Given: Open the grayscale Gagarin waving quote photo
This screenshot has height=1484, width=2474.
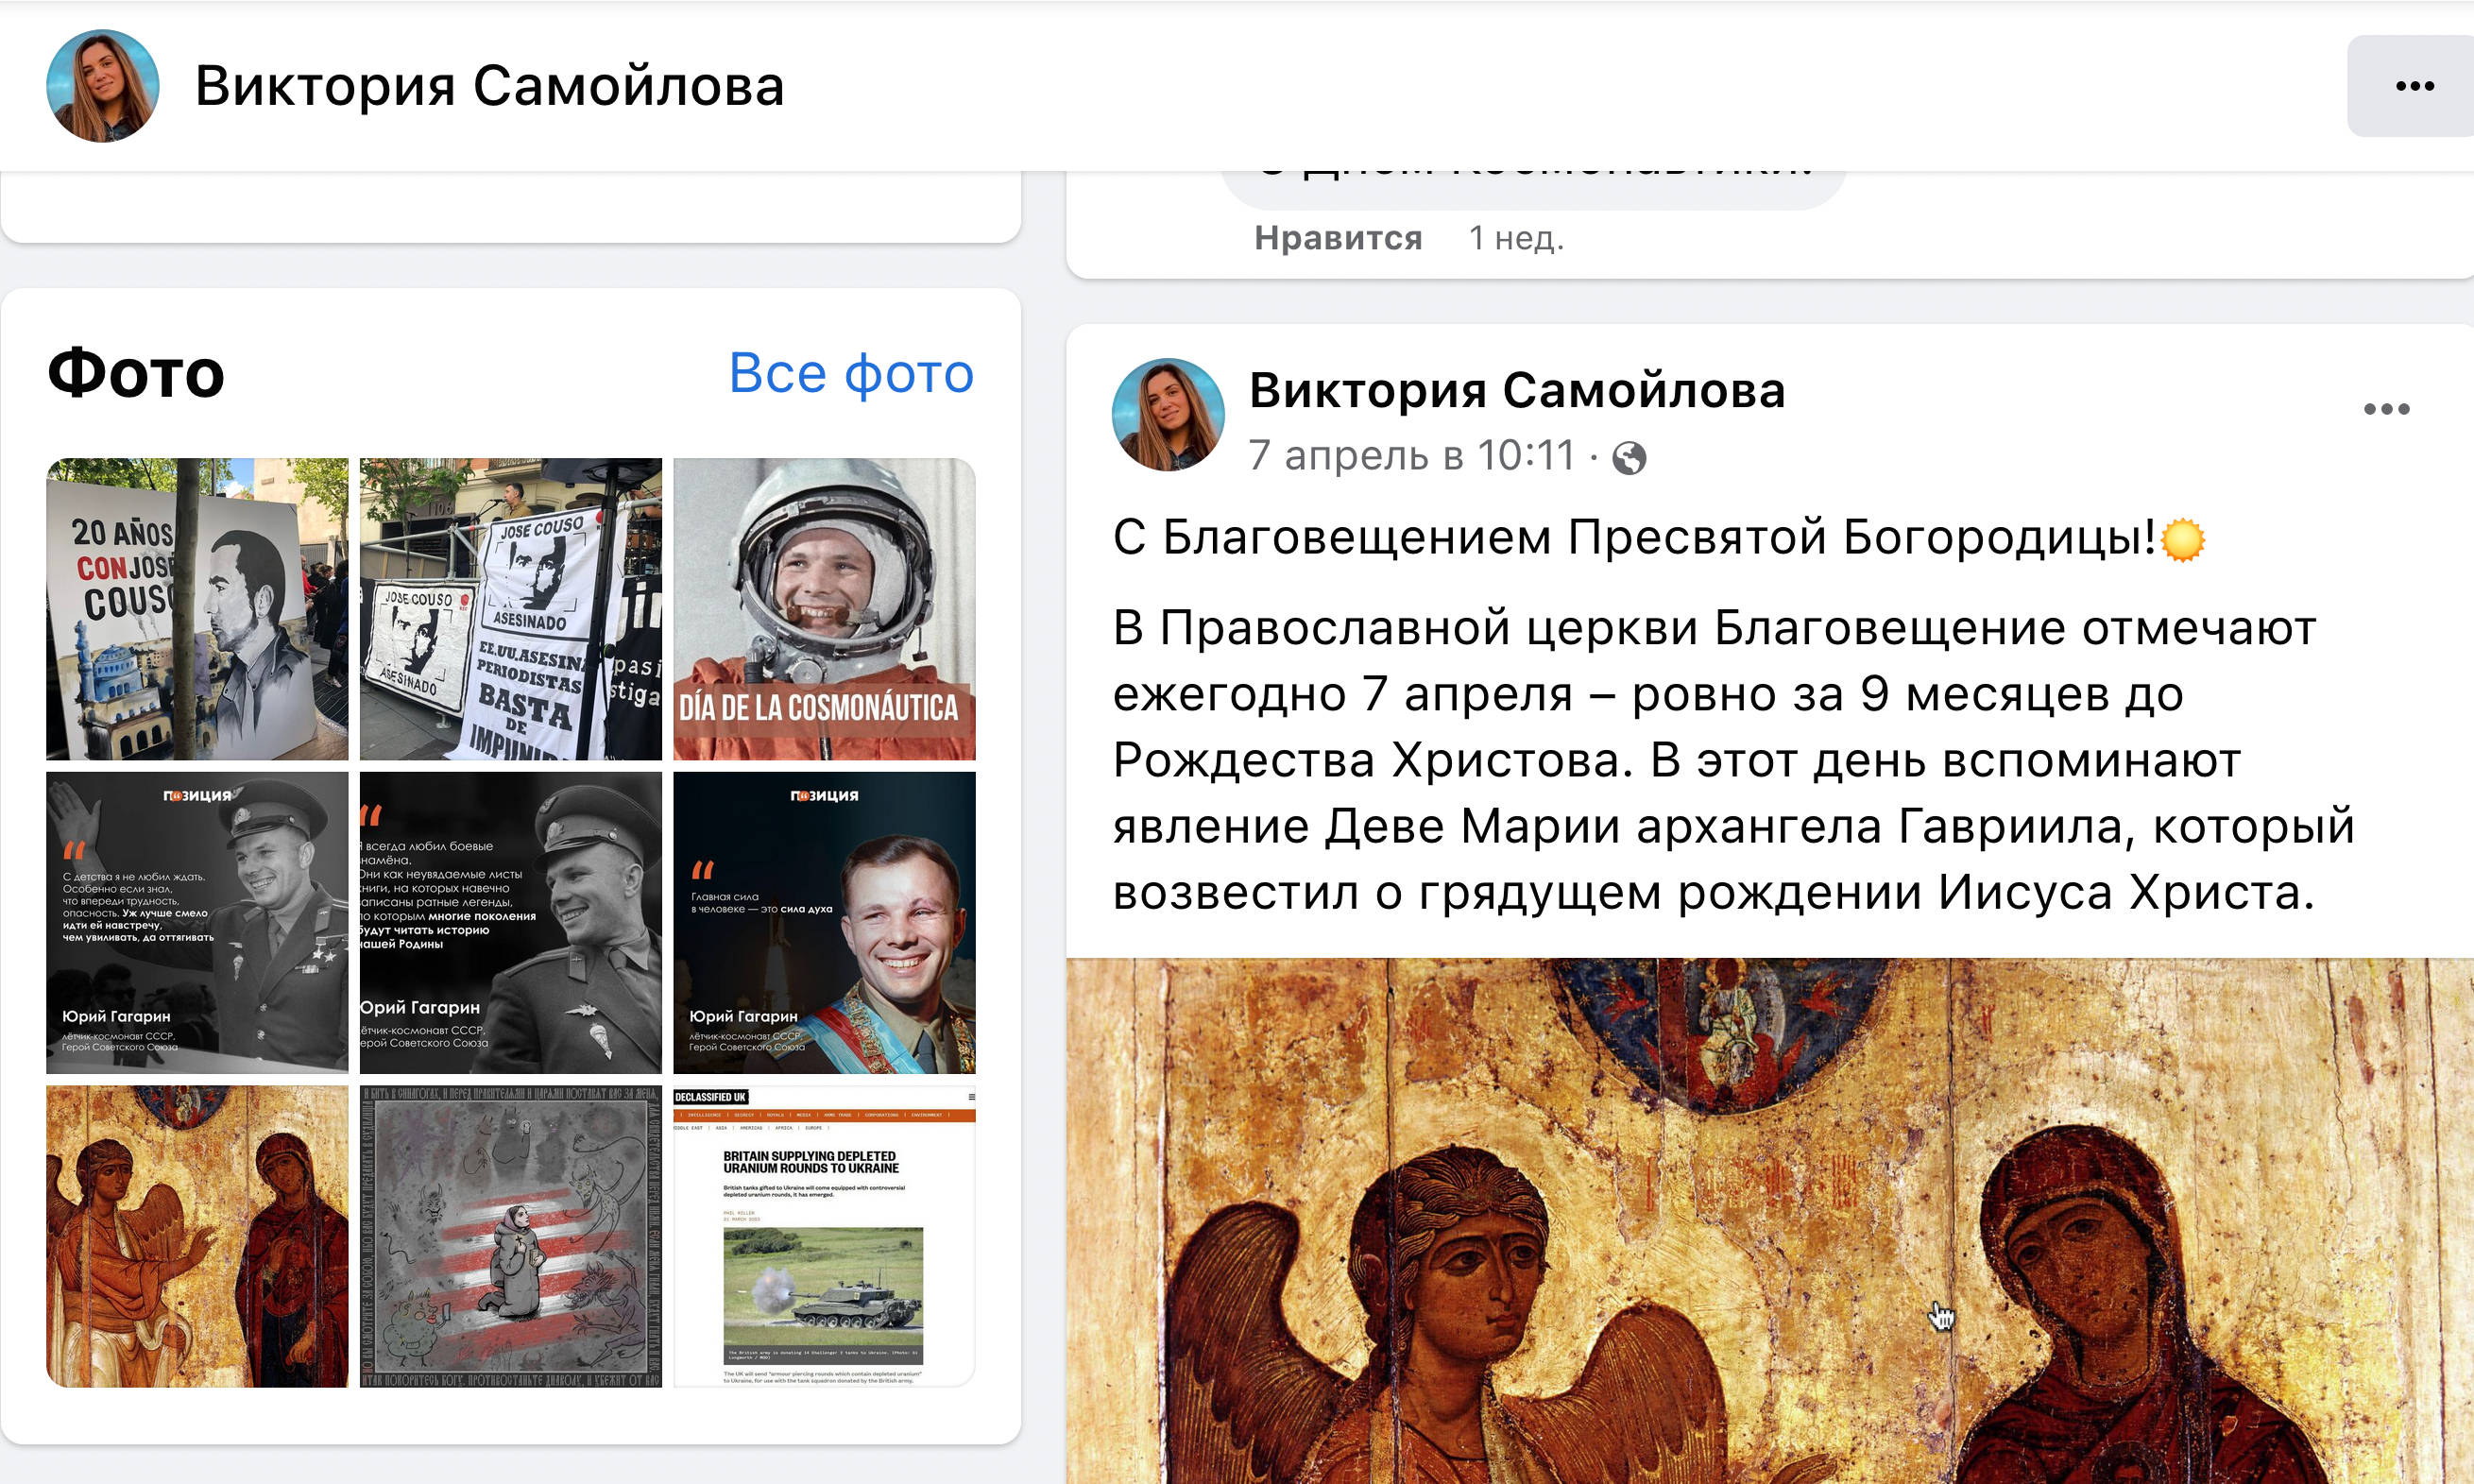Looking at the screenshot, I should [x=197, y=922].
